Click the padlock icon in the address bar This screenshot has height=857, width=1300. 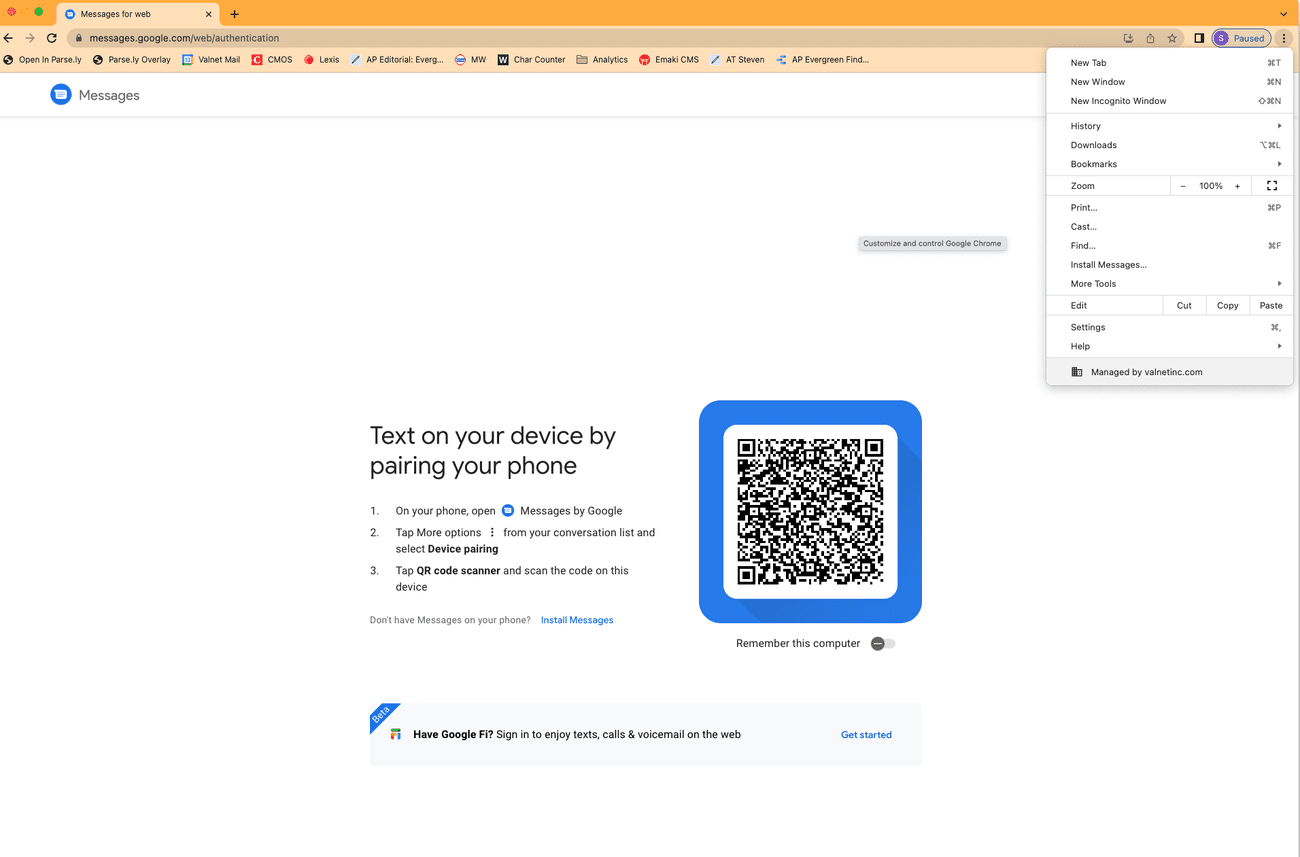(x=78, y=37)
